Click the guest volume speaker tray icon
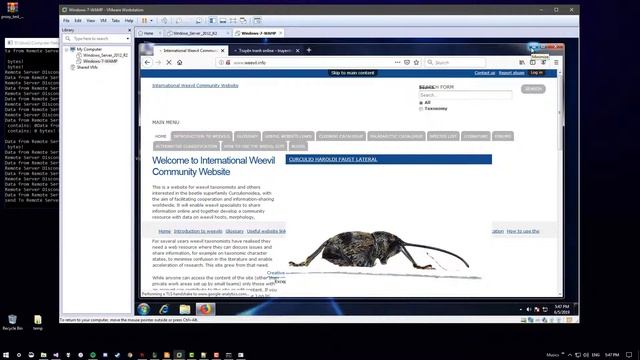640x360 pixels. pyautogui.click(x=529, y=309)
